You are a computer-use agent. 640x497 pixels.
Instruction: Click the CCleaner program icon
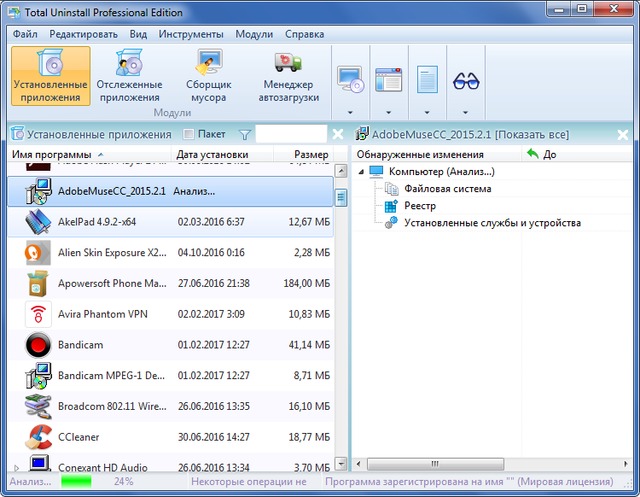pyautogui.click(x=39, y=435)
